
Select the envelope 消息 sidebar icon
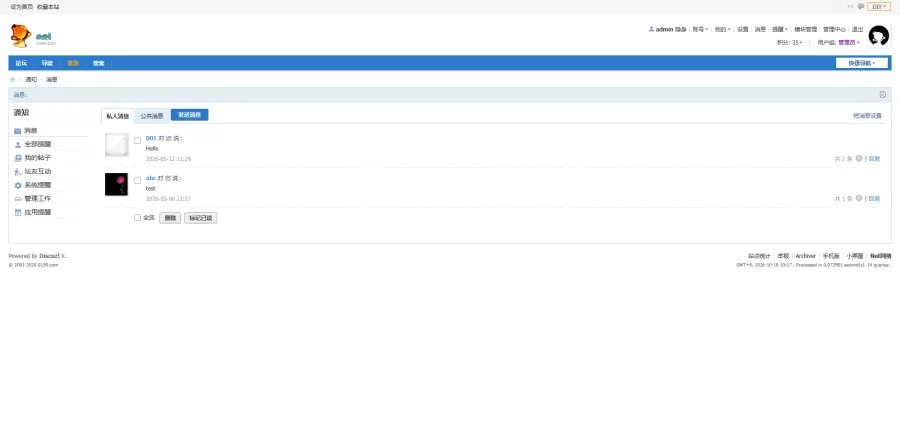[x=18, y=131]
